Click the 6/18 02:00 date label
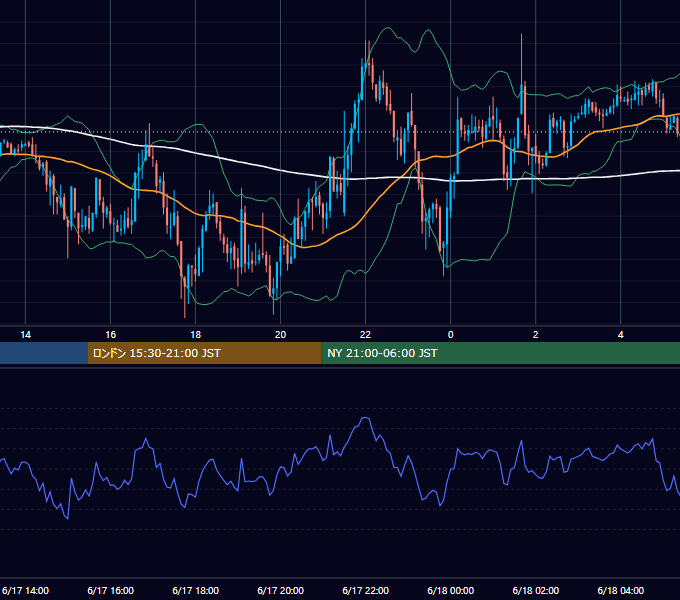 point(536,590)
